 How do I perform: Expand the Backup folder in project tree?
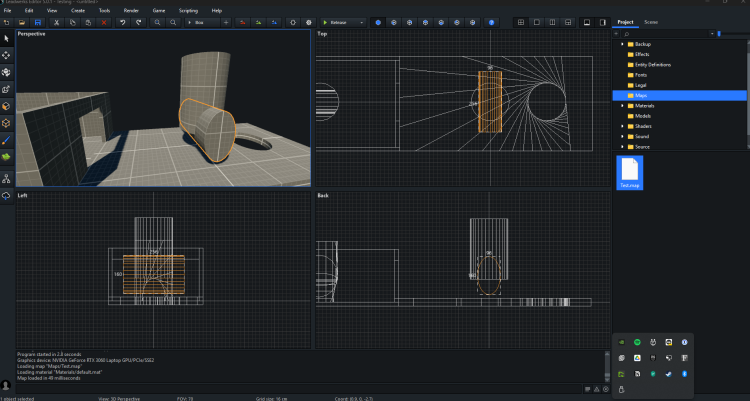[622, 44]
